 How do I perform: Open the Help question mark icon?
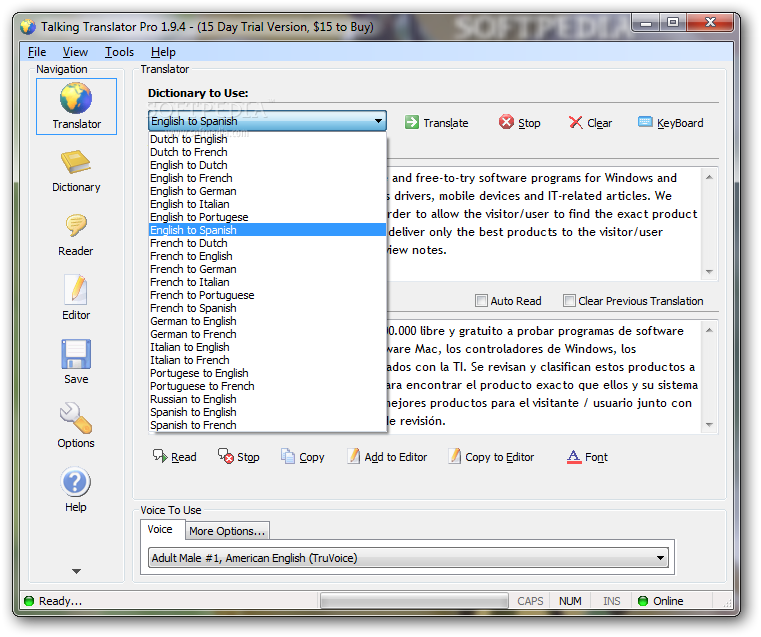tap(76, 482)
